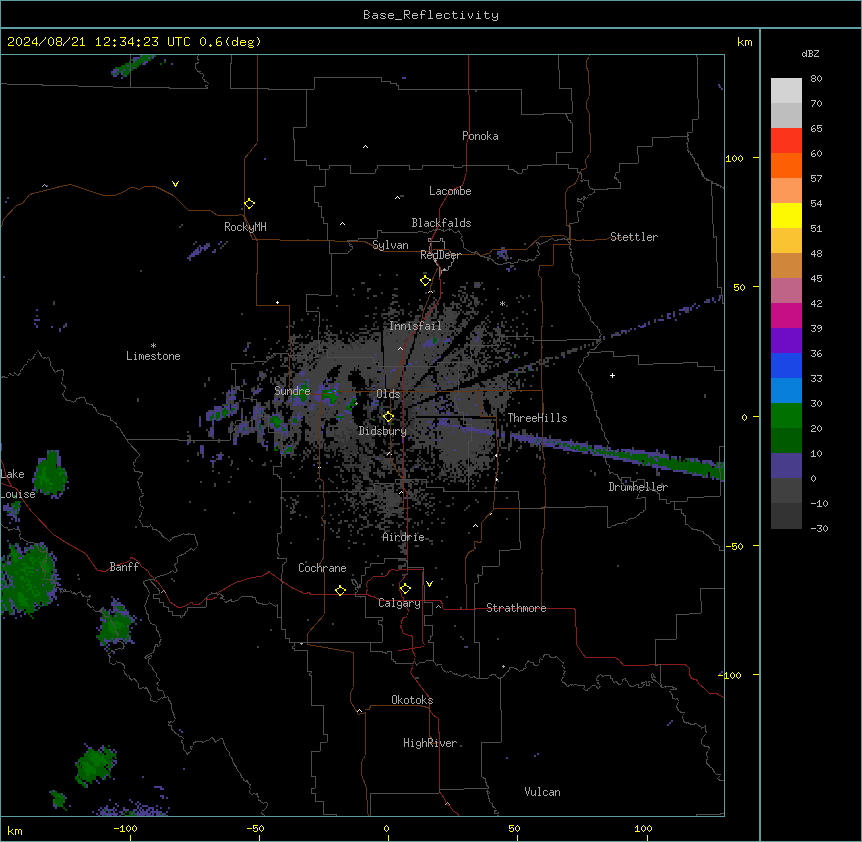Click the ThreeHills label
The width and height of the screenshot is (862, 842).
(537, 418)
